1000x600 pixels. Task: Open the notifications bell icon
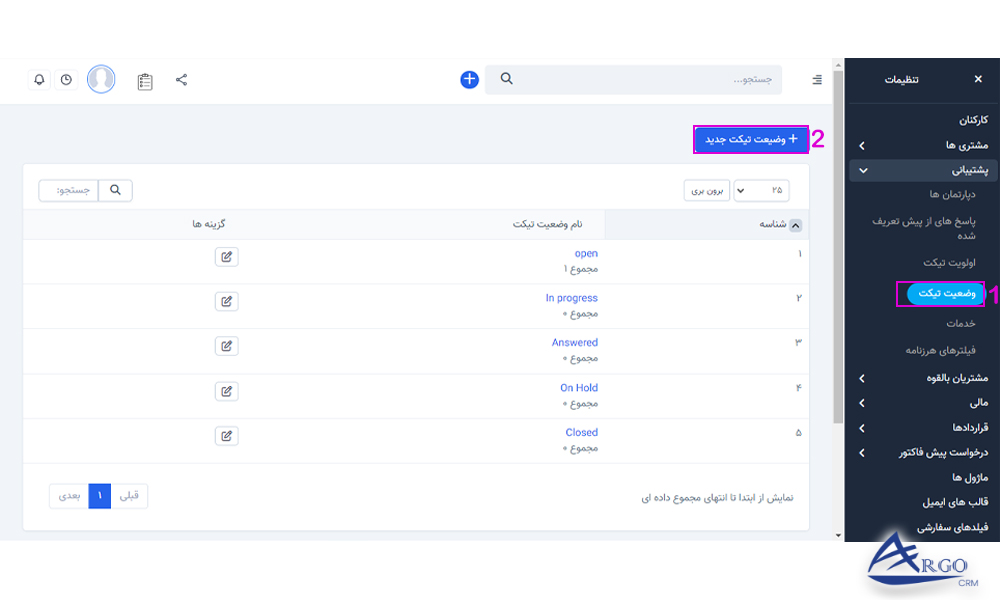pos(38,78)
